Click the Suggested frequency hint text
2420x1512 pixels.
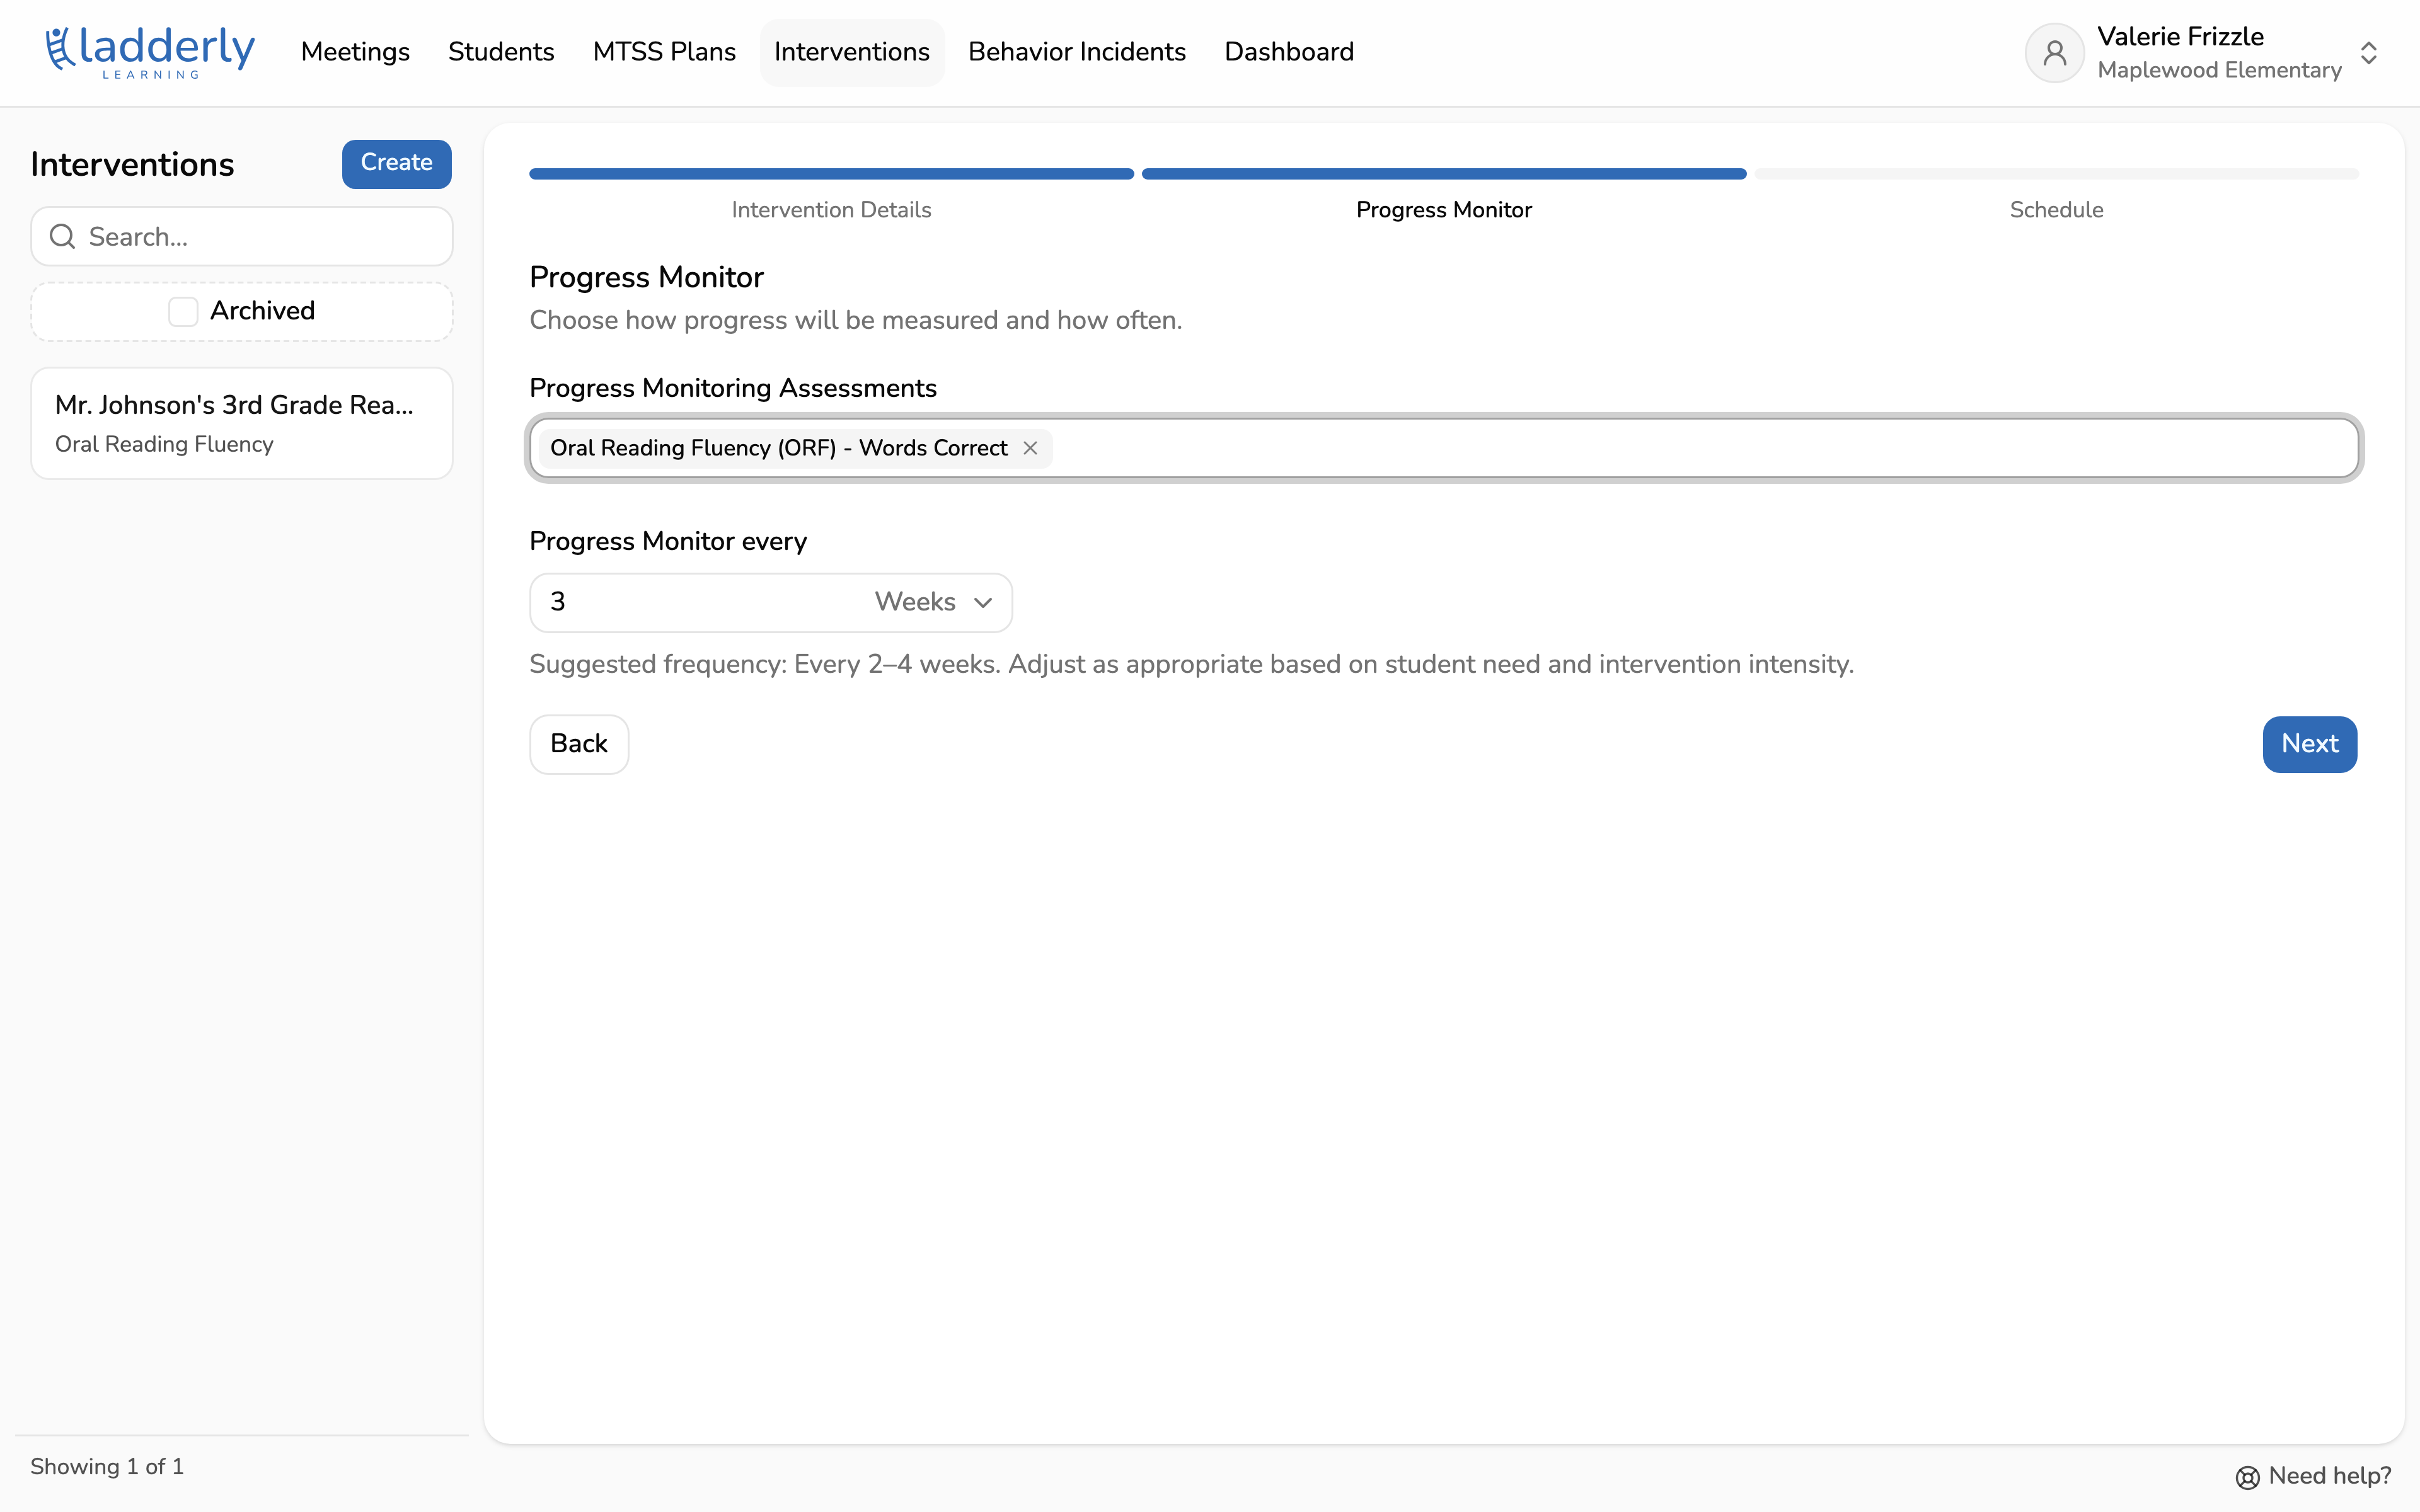click(x=1191, y=665)
